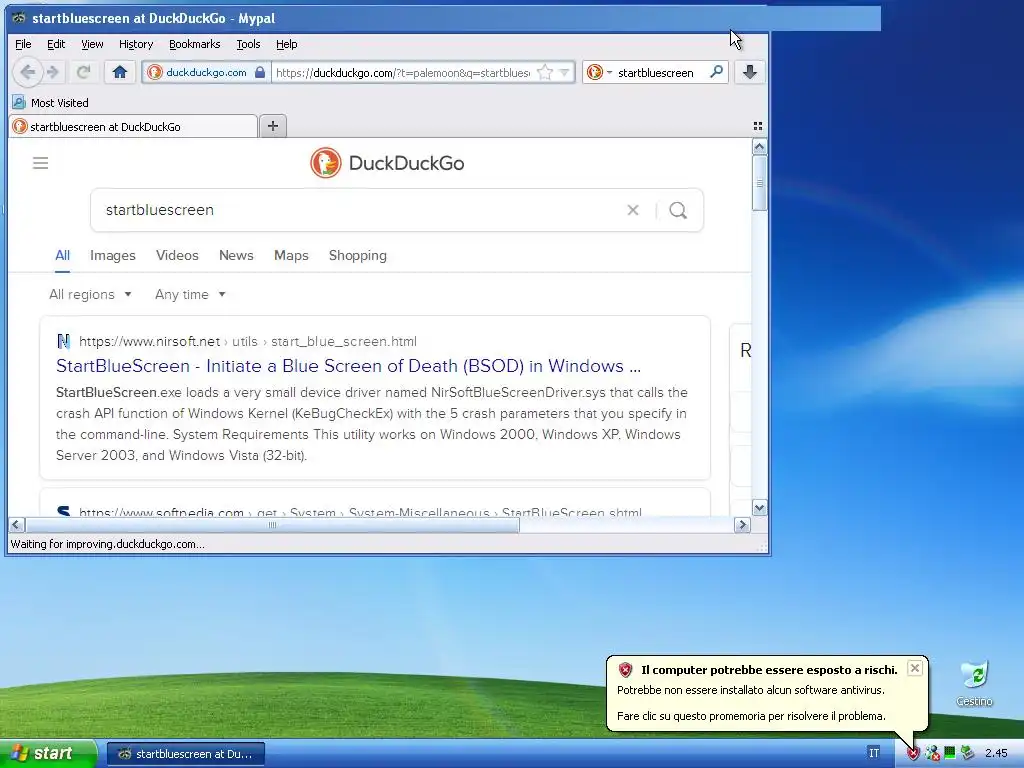Open a new tab with the plus button

(x=273, y=125)
